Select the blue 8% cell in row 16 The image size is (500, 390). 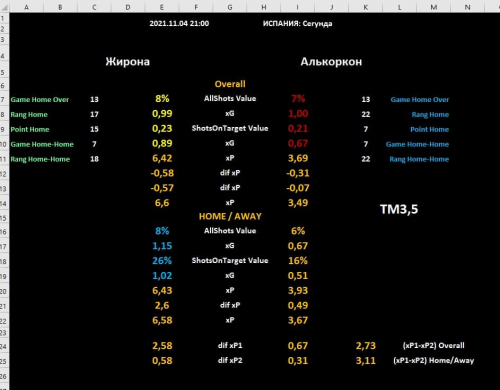click(x=162, y=231)
